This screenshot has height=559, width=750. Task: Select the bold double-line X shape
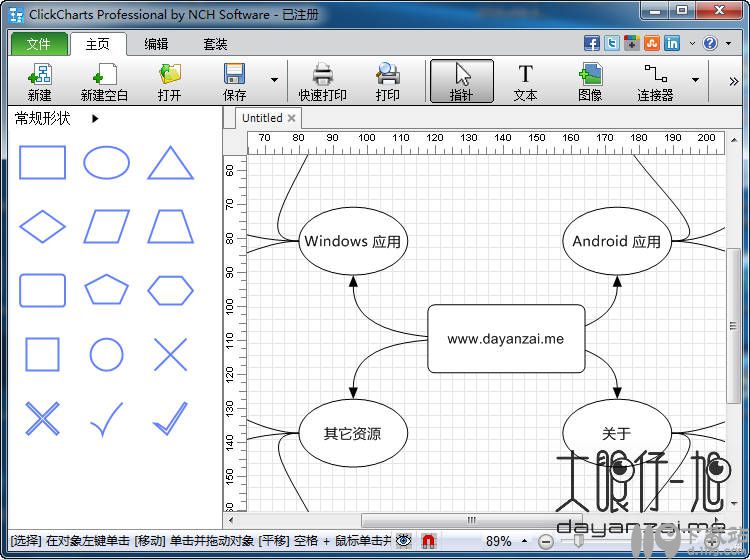43,418
